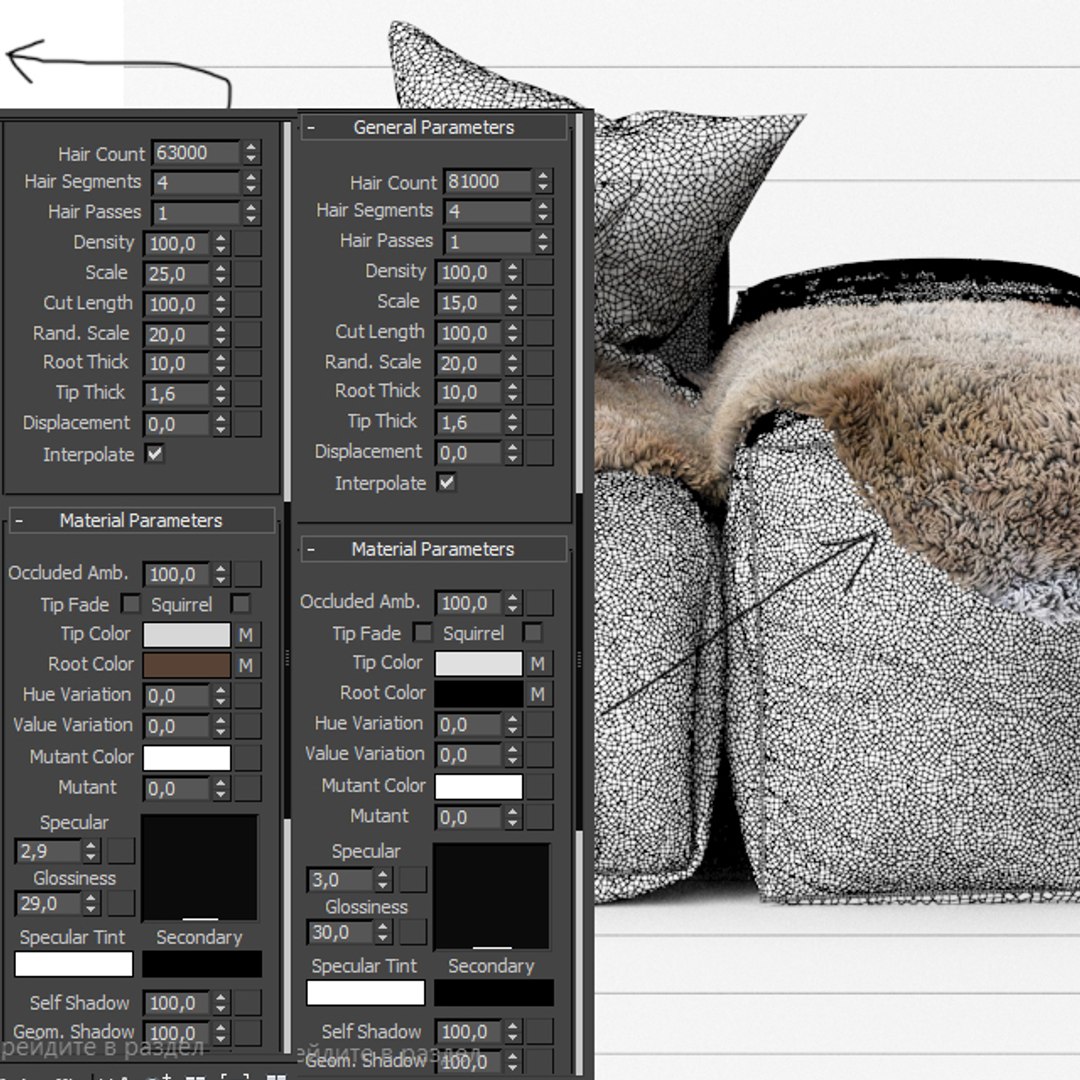Viewport: 1080px width, 1080px height.
Task: Open Specular Tint swatch in right panel
Action: click(366, 993)
